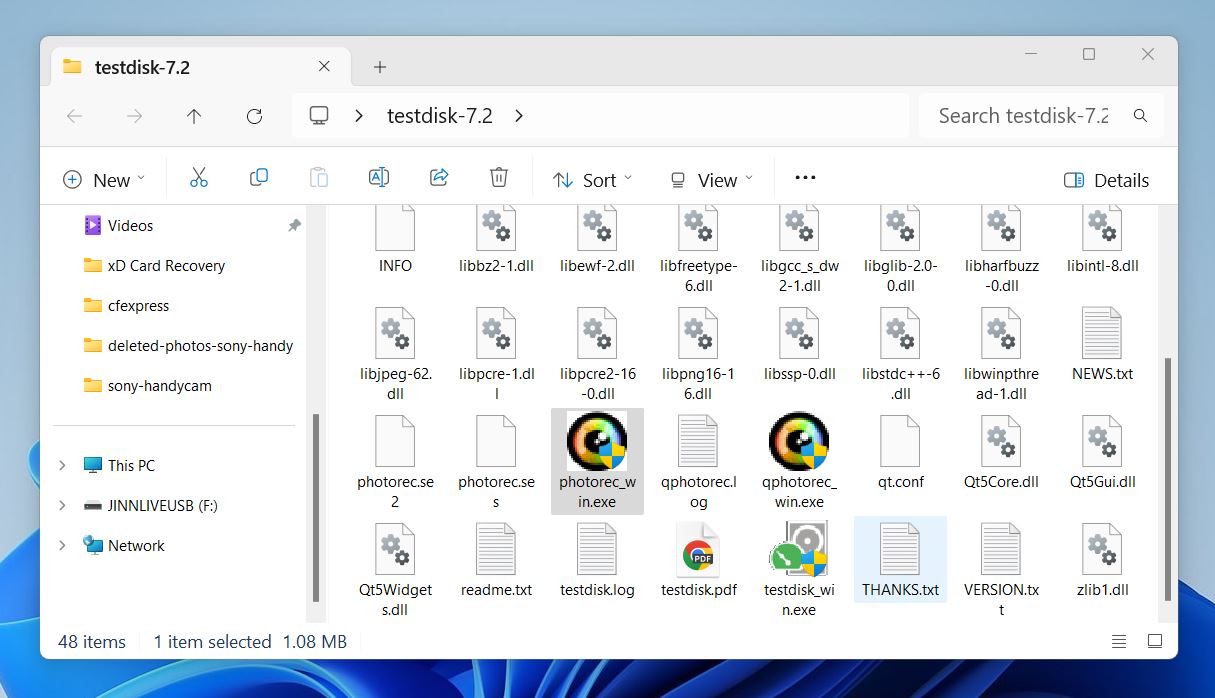
Task: Close the testdisk-7.2 tab
Action: point(324,67)
